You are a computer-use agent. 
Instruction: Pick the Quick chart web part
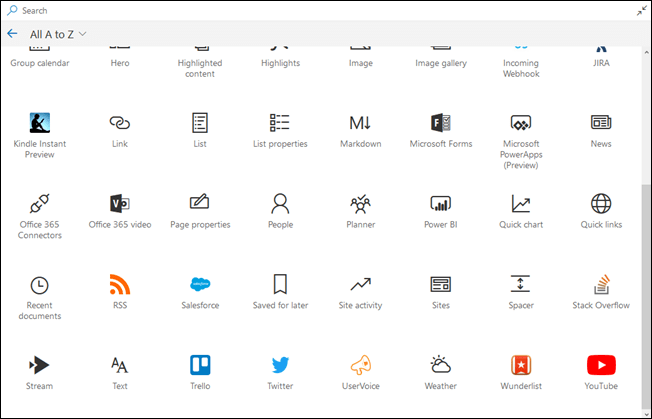pos(521,204)
